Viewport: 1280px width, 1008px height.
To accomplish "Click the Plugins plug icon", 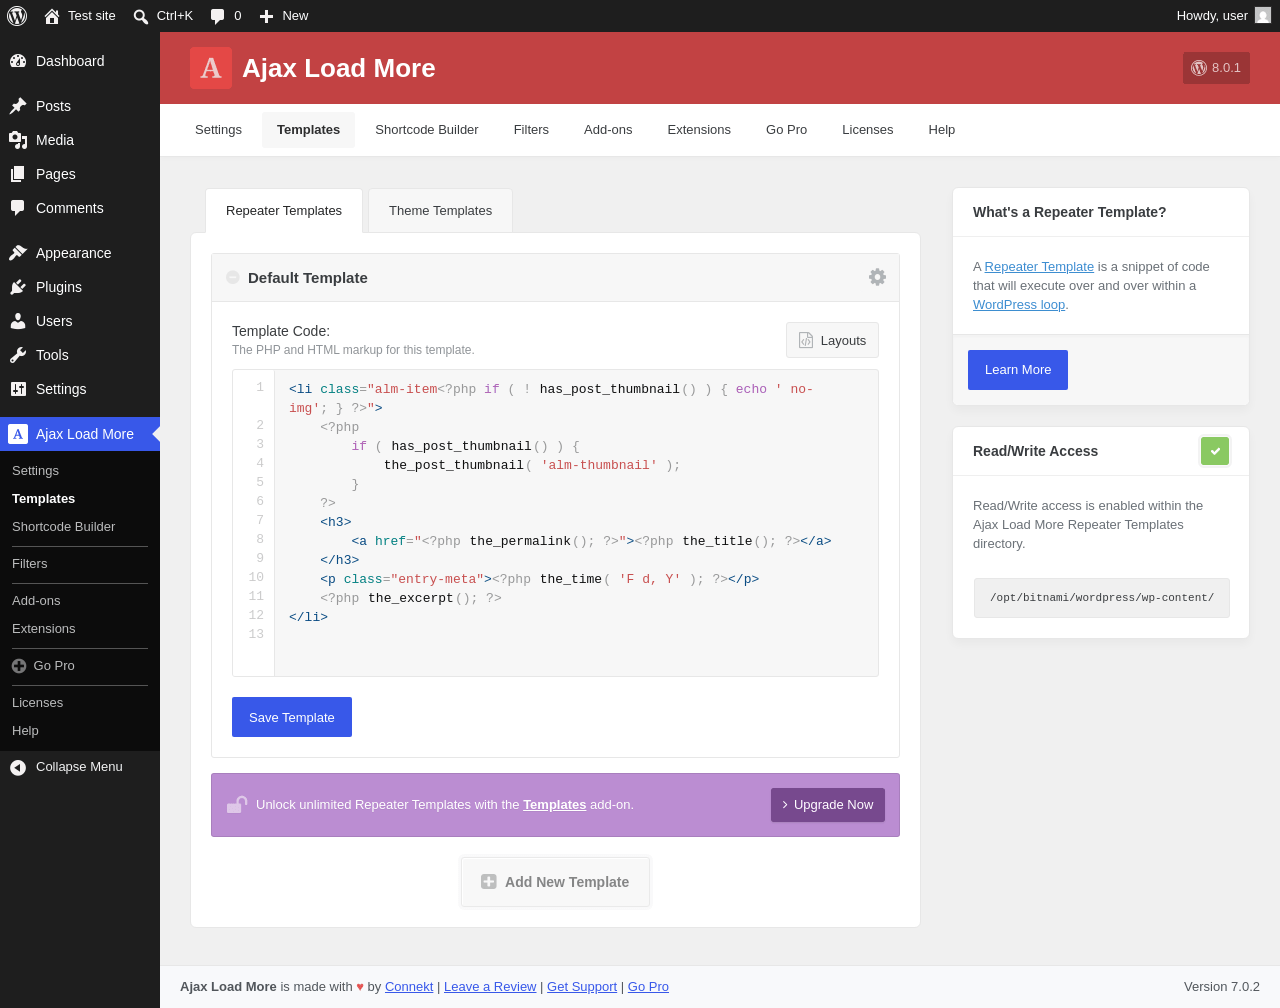I will pos(18,287).
